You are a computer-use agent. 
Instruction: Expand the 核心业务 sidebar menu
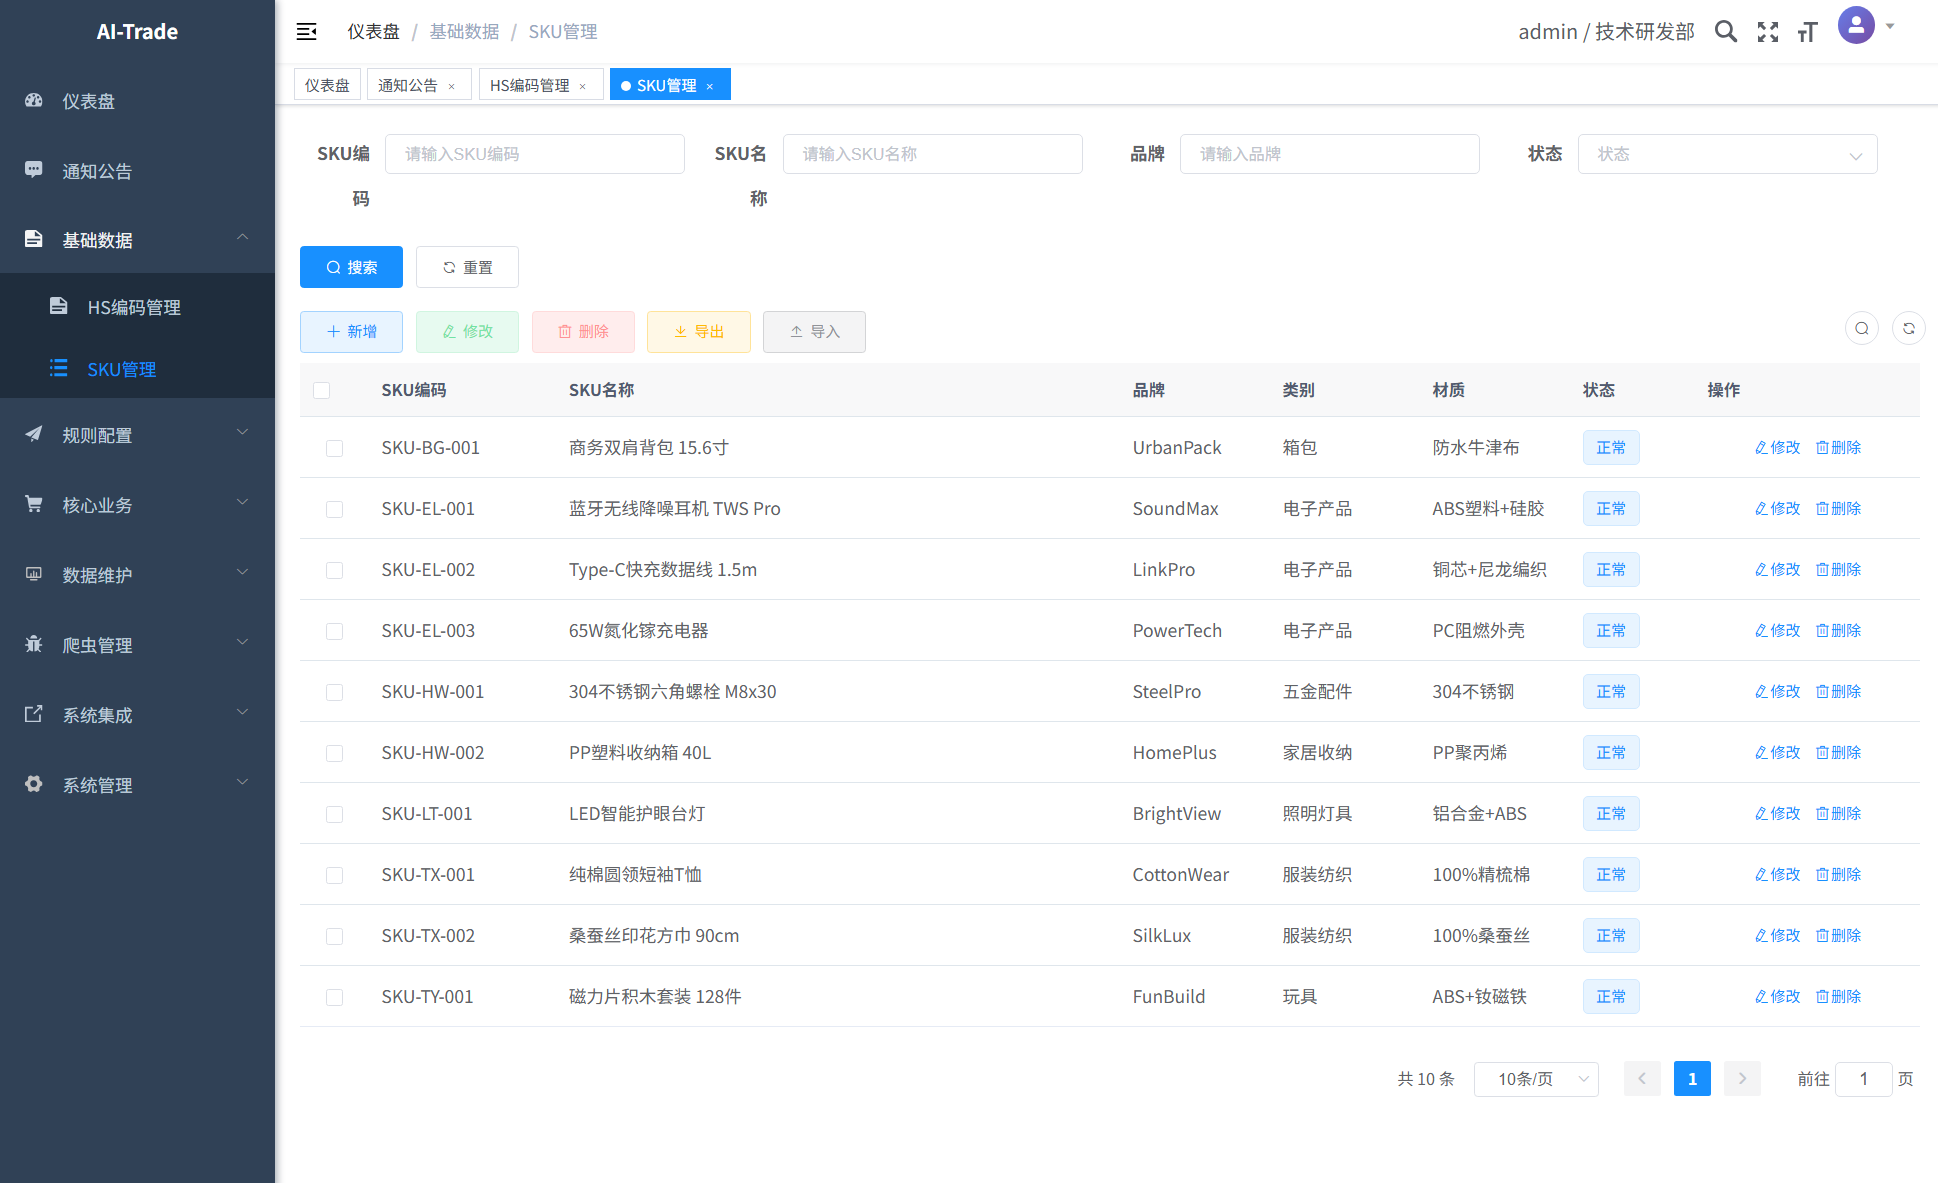coord(137,504)
